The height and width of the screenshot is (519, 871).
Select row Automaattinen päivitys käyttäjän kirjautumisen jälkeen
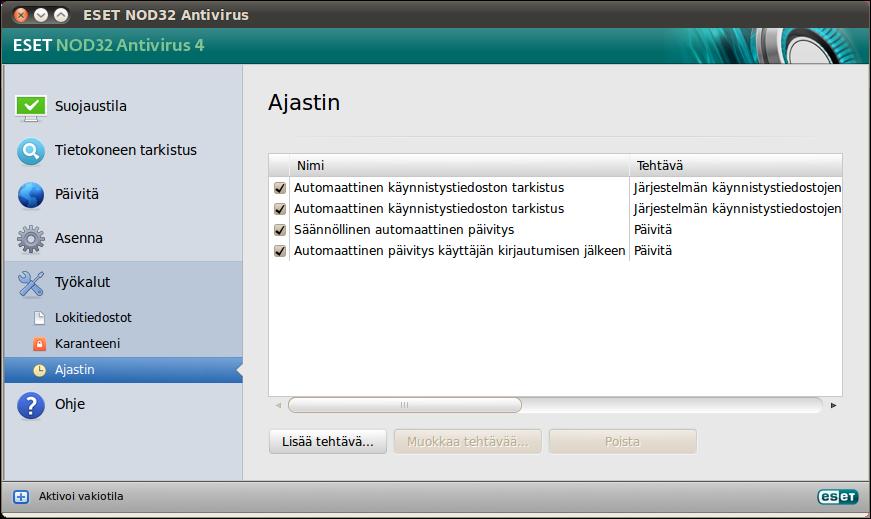coord(555,251)
